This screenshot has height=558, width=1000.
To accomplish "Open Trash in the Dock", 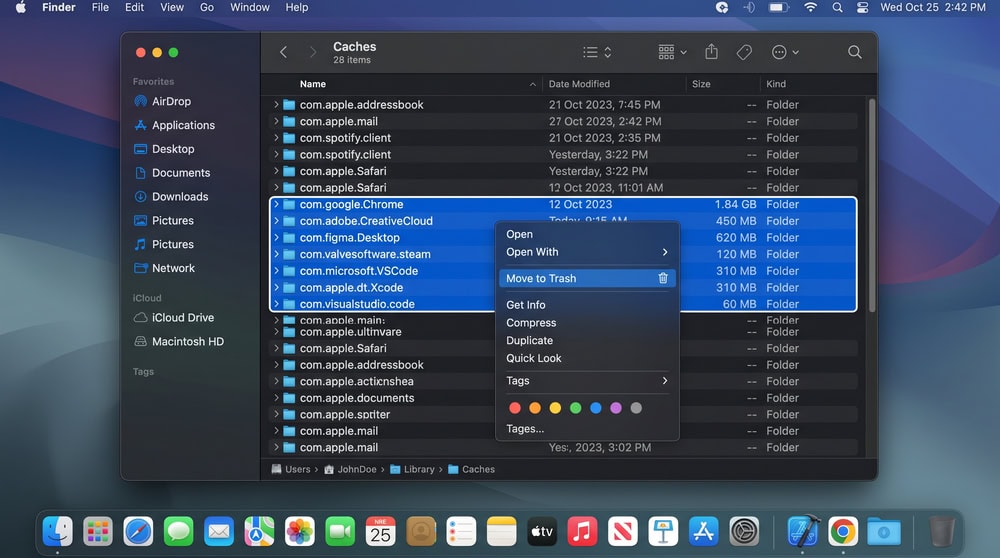I will (x=941, y=531).
